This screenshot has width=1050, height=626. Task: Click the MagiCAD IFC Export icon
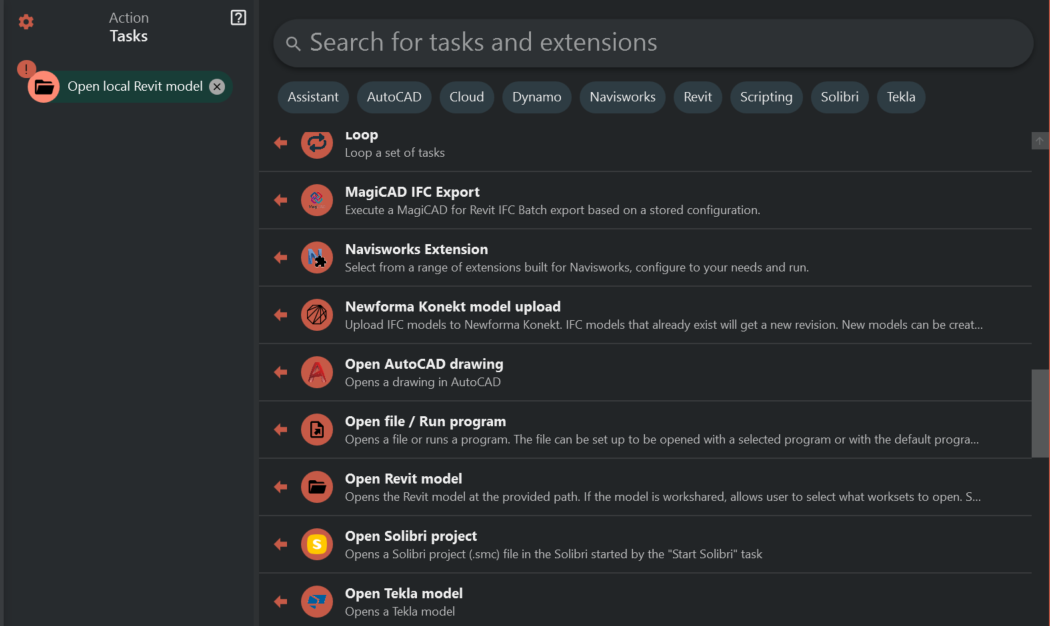coord(317,200)
